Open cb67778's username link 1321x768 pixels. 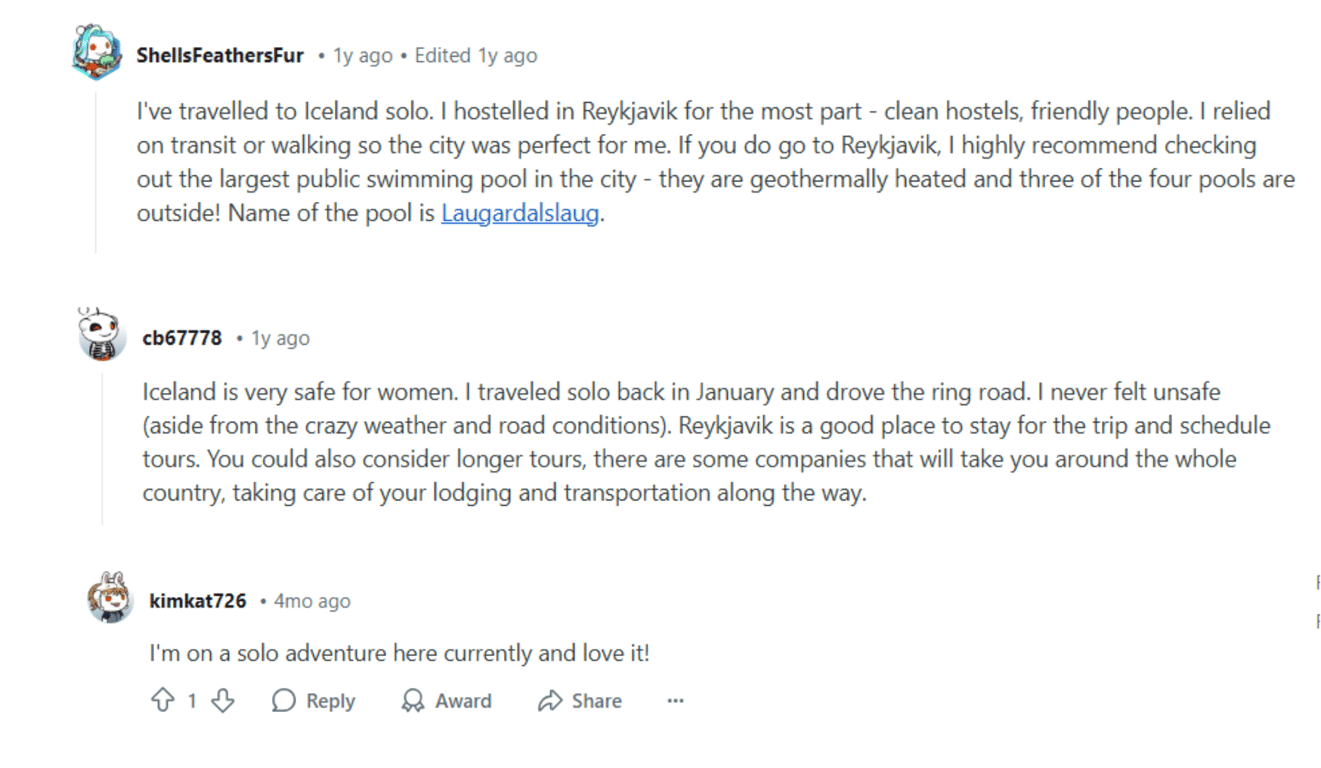(182, 338)
